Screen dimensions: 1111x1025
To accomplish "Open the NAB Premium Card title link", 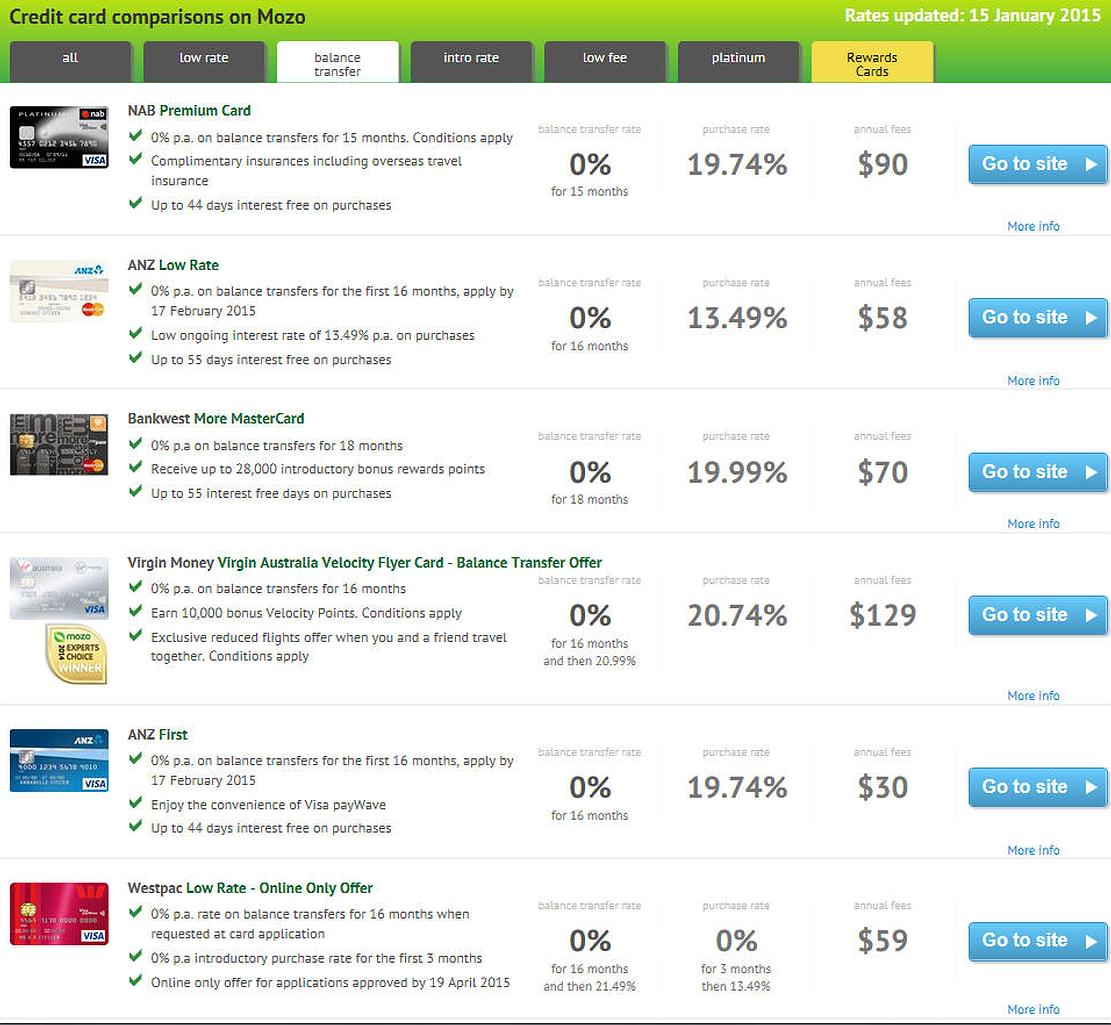I will coord(189,111).
